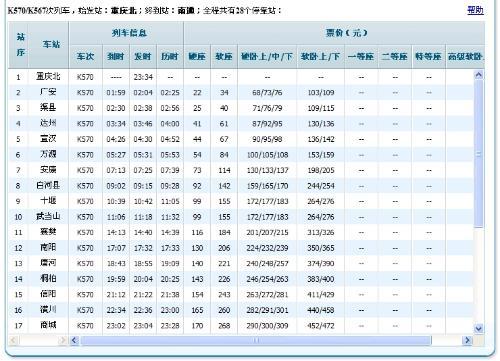This screenshot has width=500, height=361.
Task: Click the vertical scrollbar thumb
Action: click(479, 154)
